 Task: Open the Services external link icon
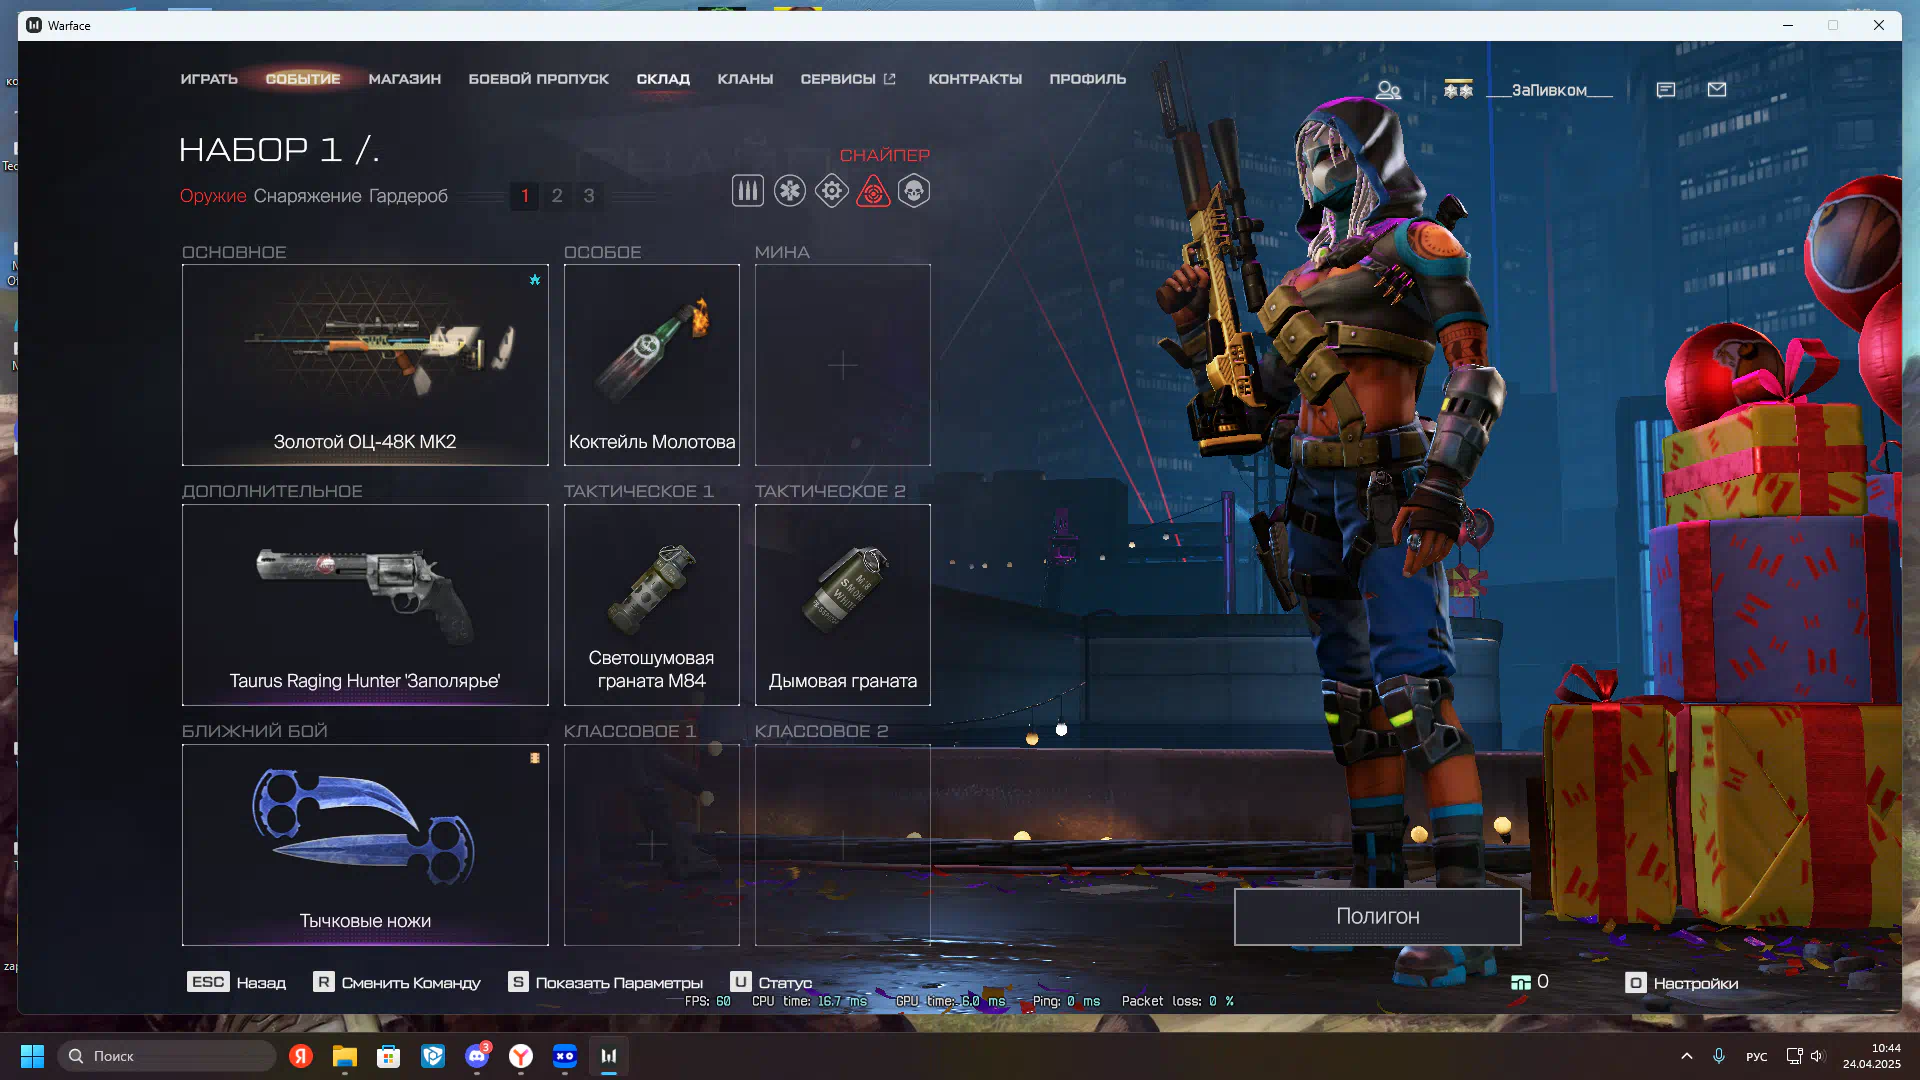pos(889,79)
